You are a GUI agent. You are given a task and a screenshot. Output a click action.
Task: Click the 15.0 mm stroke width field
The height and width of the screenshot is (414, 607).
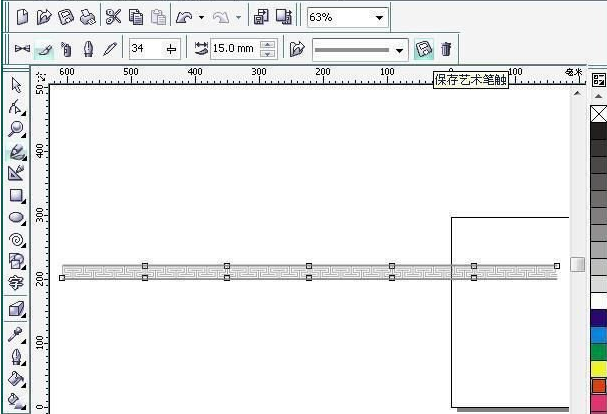(x=235, y=49)
